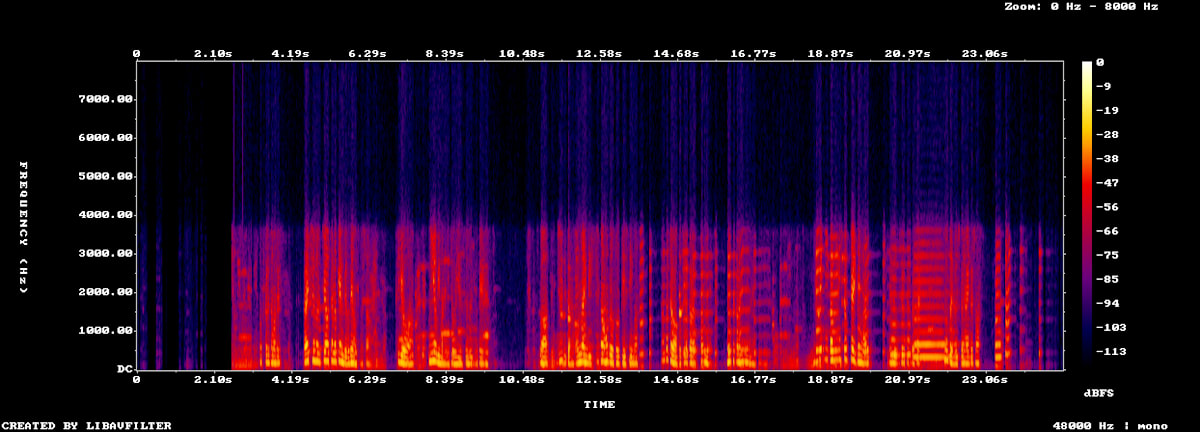Click the dBFS unit label under color scale
Screen dimensions: 1200x432
click(x=1099, y=393)
